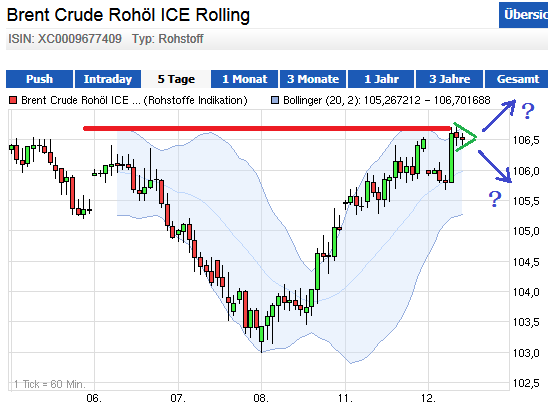Viewport: 548px width, 408px height.
Task: Switch to 3 Monate timeframe
Action: click(313, 79)
